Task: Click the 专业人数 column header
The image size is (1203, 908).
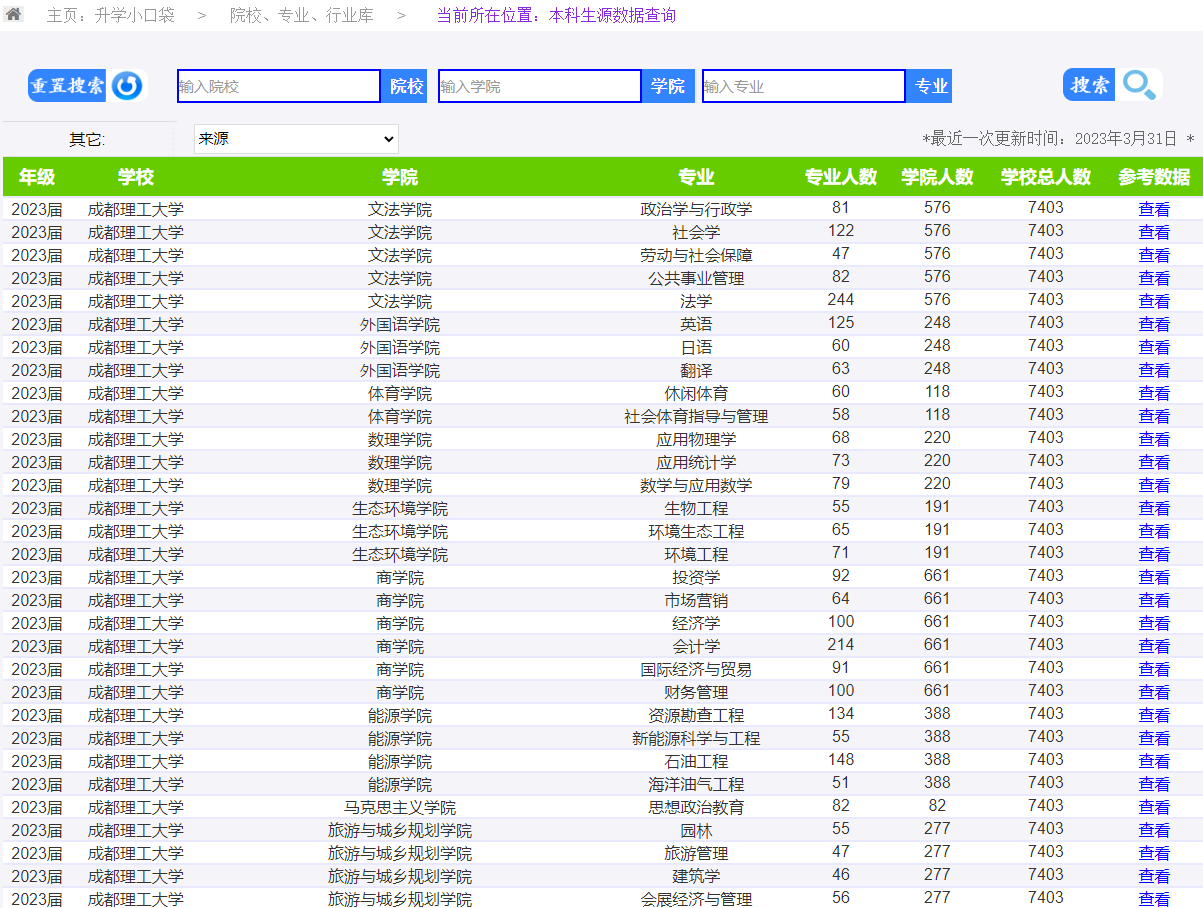Action: (x=840, y=177)
